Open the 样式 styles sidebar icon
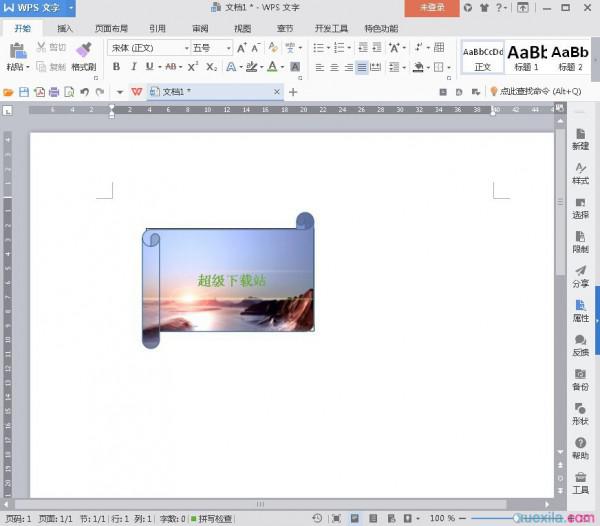 (x=580, y=172)
